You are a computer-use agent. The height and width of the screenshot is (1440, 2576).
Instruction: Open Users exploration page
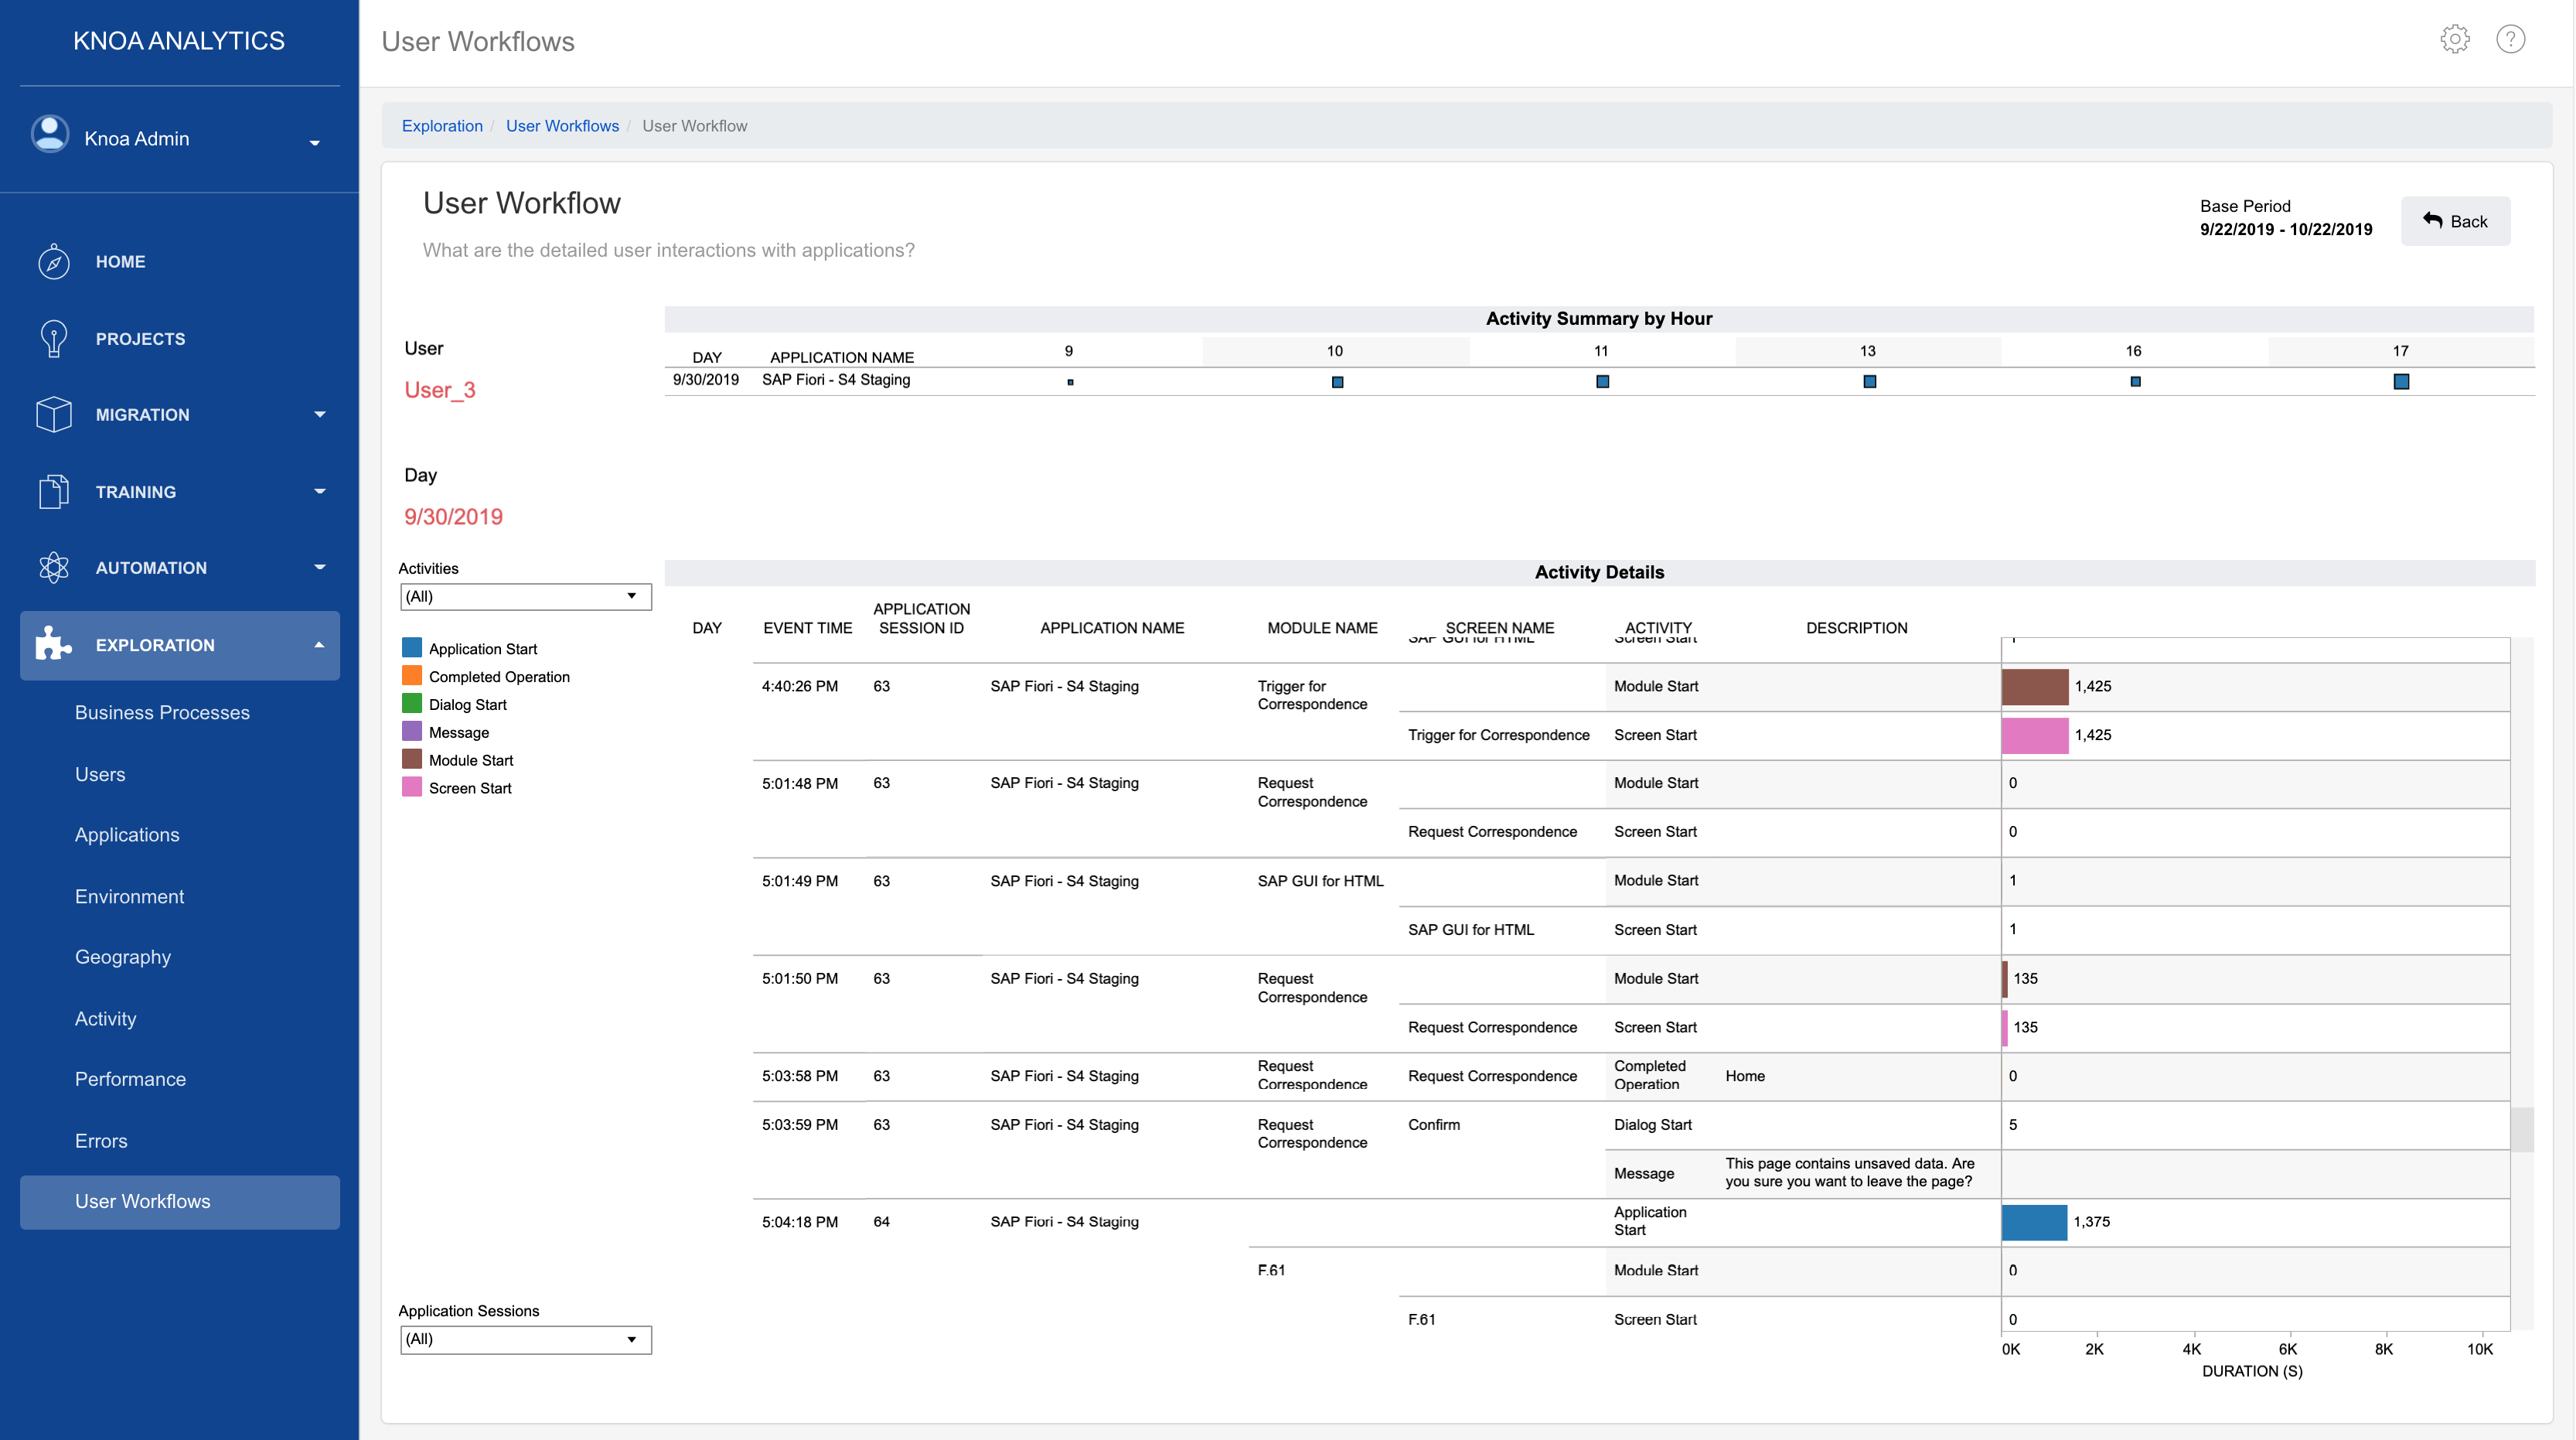(100, 774)
